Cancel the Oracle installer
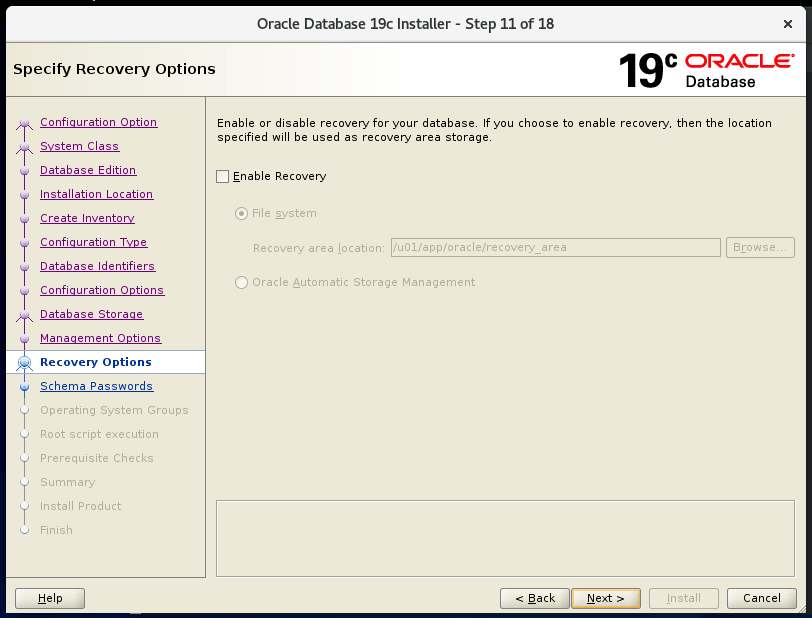Viewport: 812px width, 618px height. click(762, 598)
